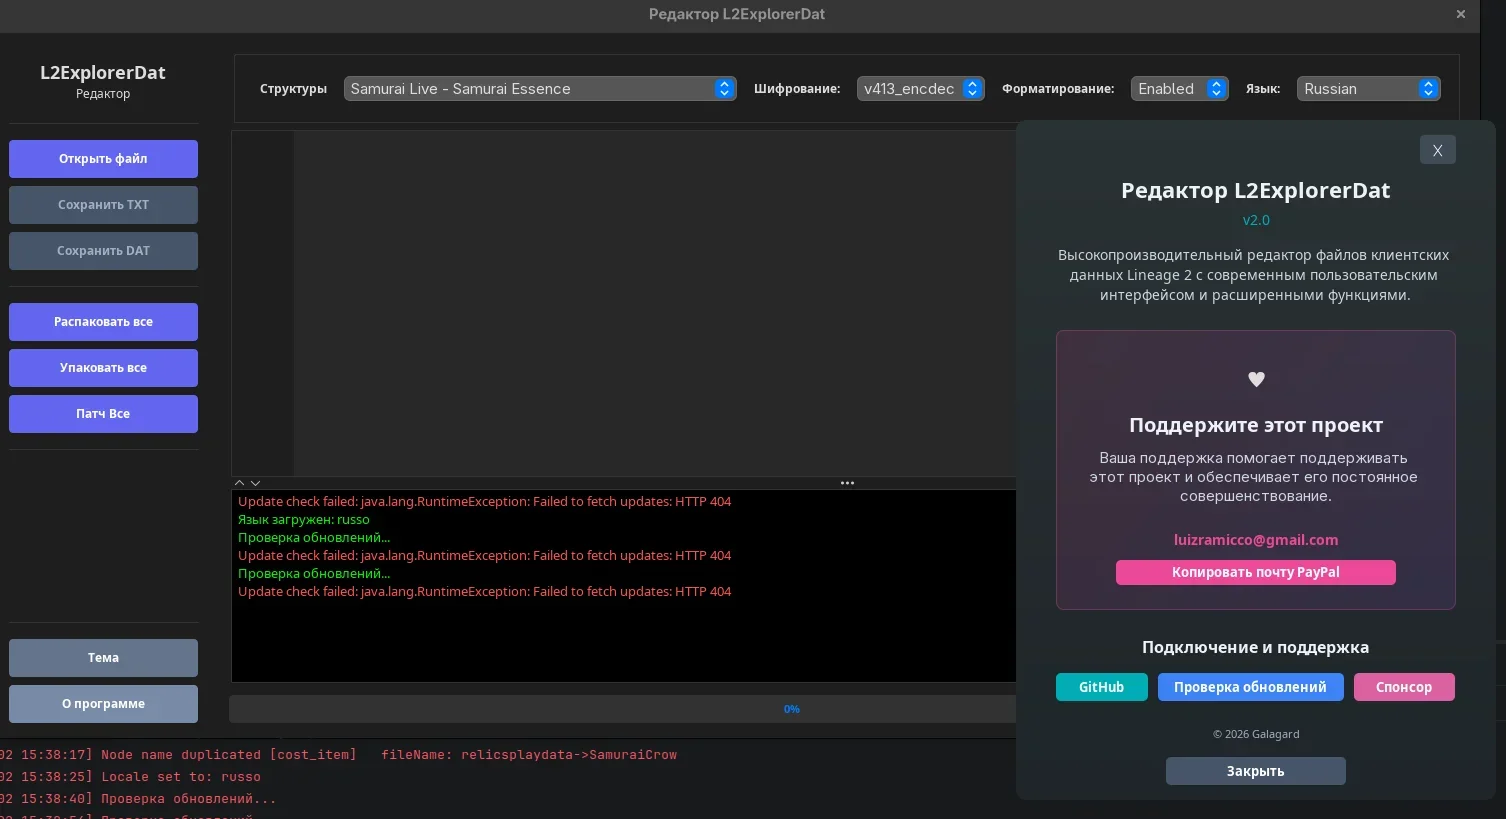Click the Упаковать все button
Viewport: 1506px width, 819px height.
[x=103, y=368]
